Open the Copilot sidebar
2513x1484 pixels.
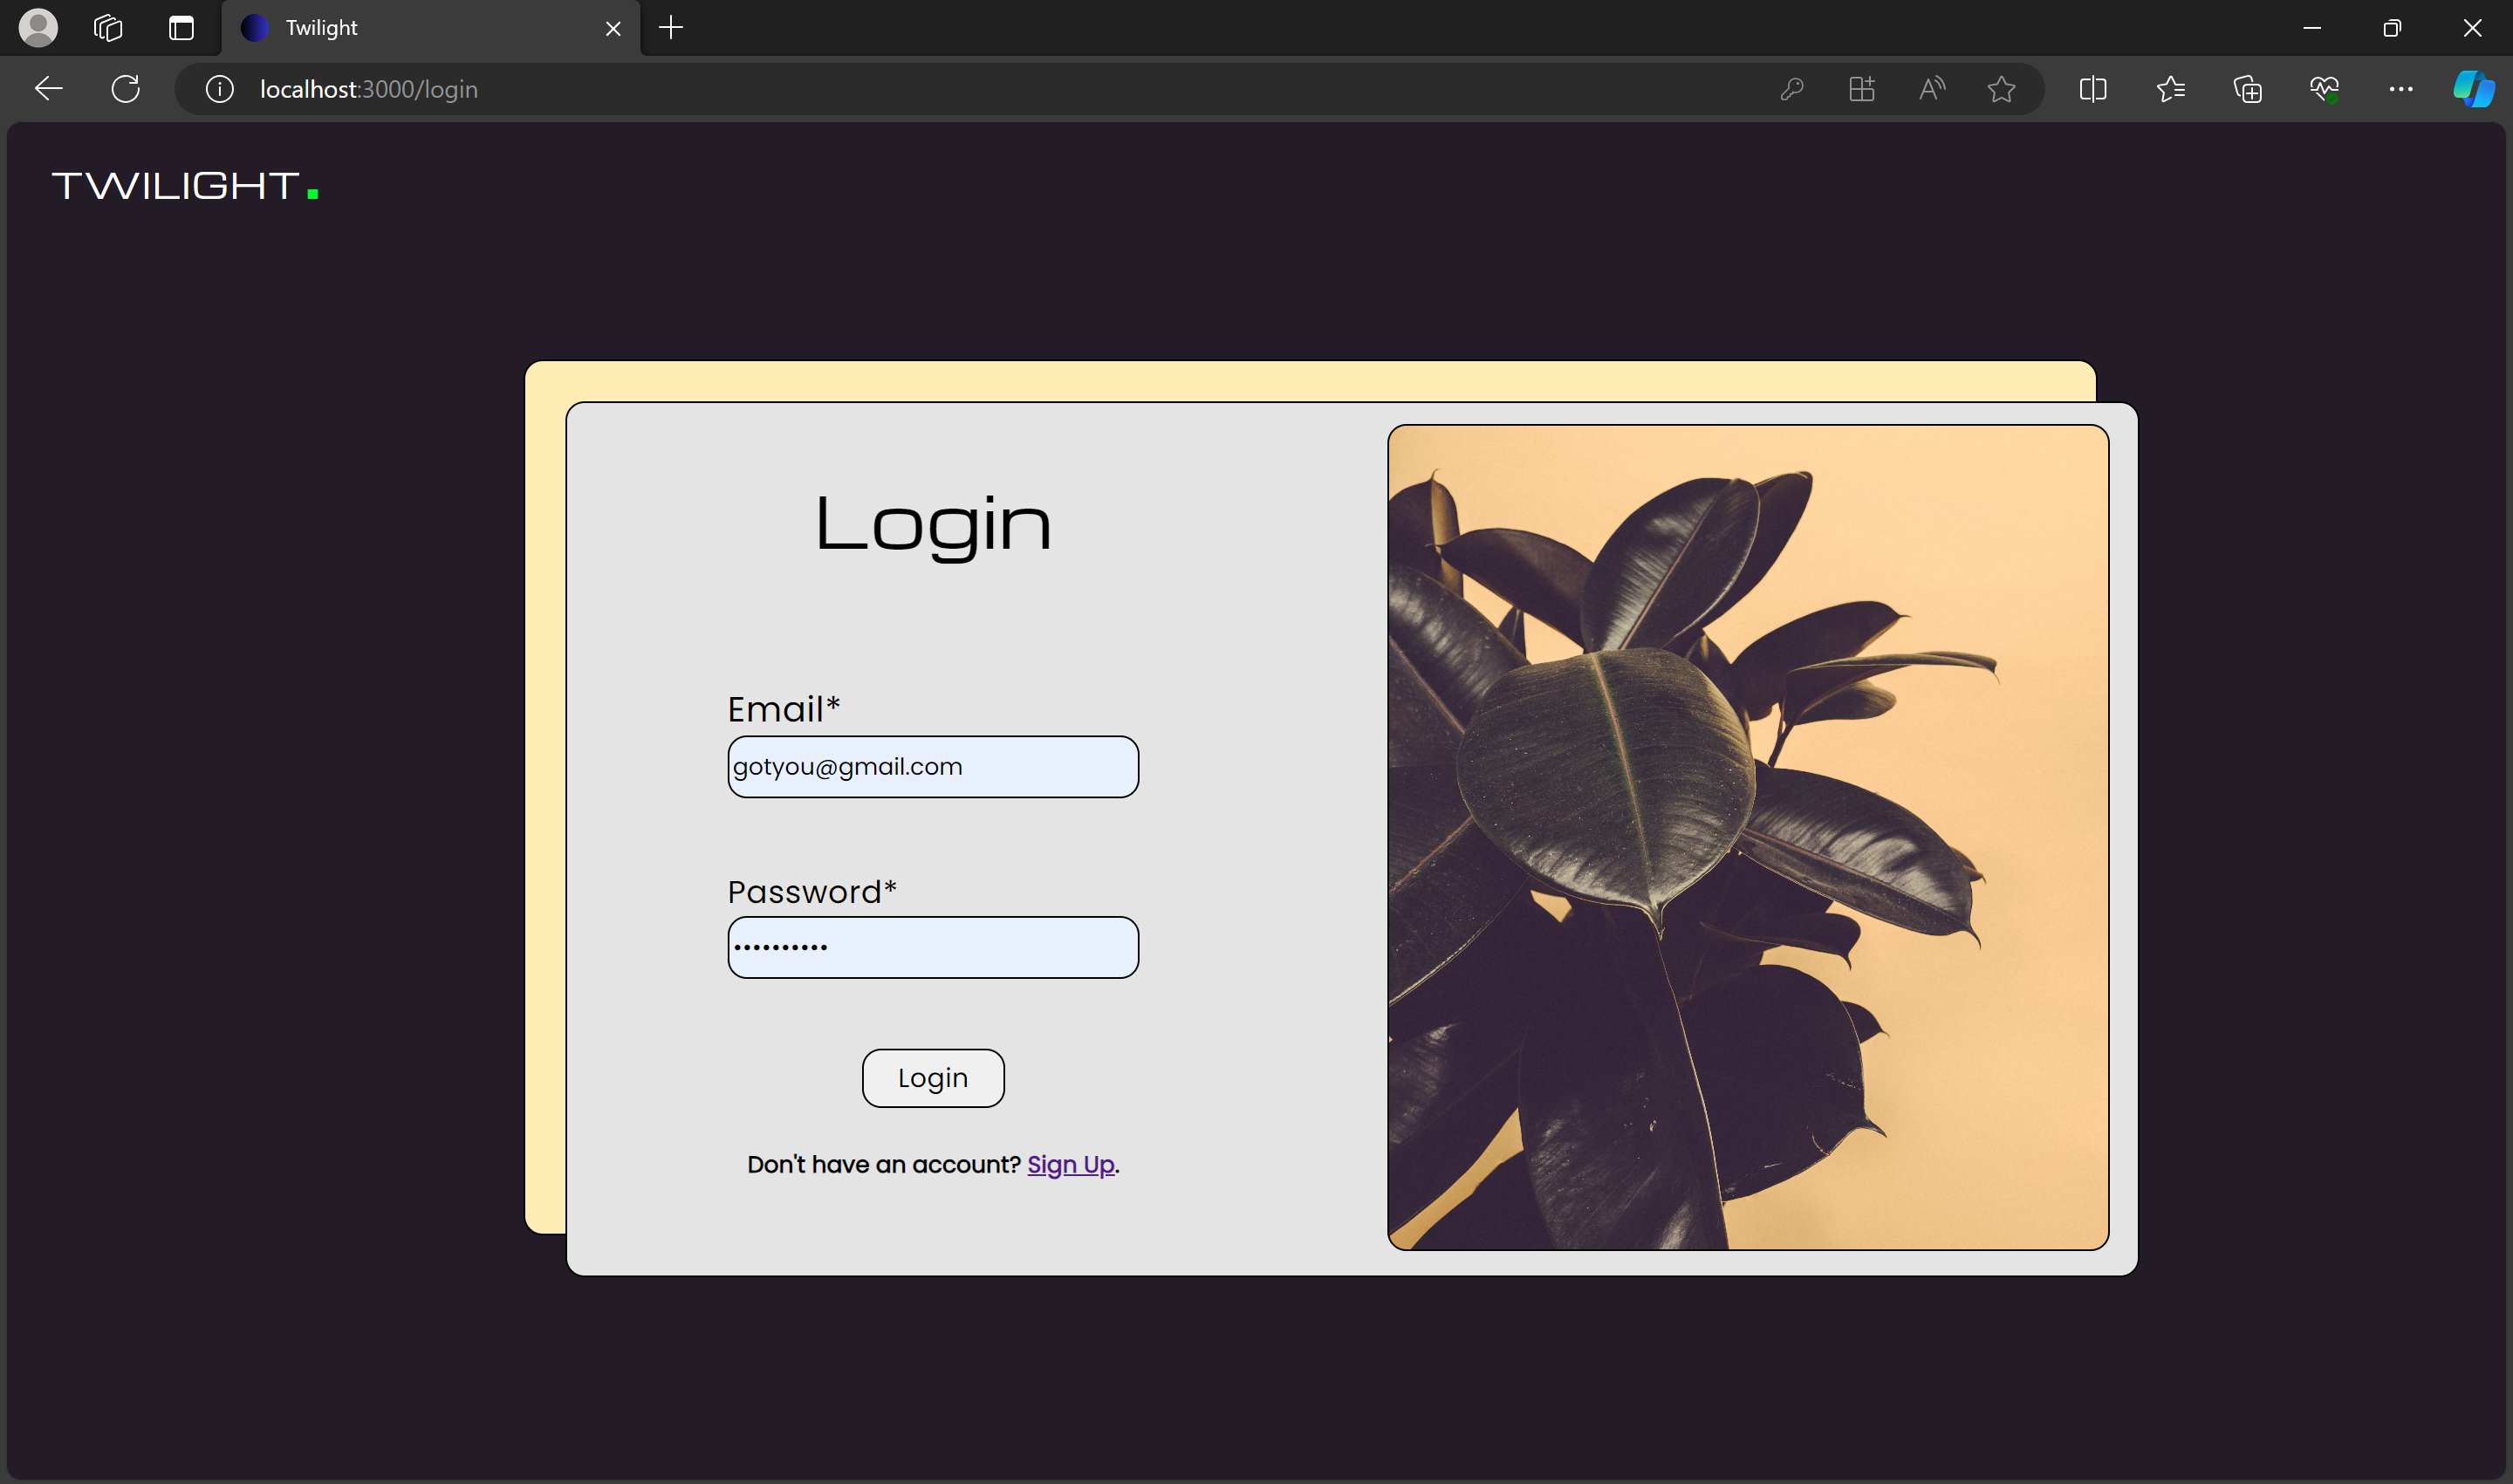[2472, 89]
